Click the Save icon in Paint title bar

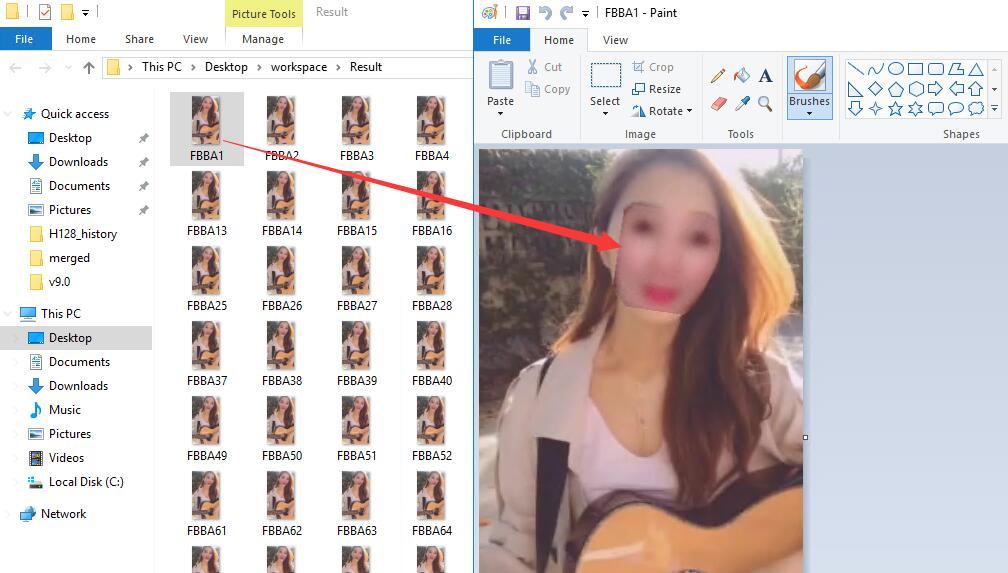(x=523, y=12)
